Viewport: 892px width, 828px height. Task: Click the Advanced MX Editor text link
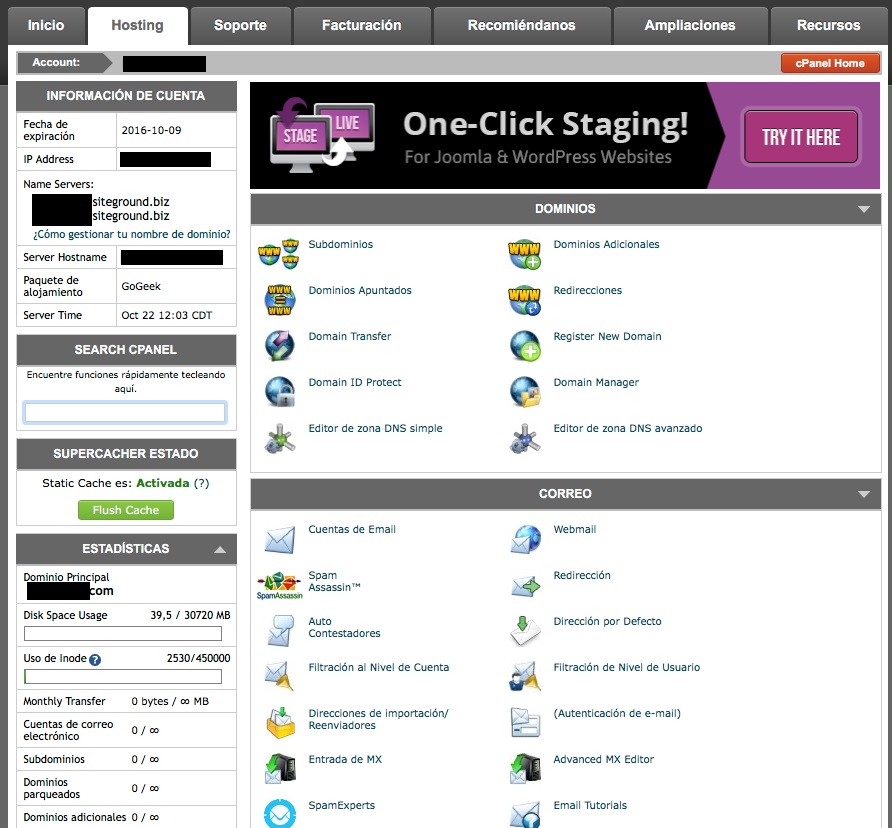(x=604, y=759)
